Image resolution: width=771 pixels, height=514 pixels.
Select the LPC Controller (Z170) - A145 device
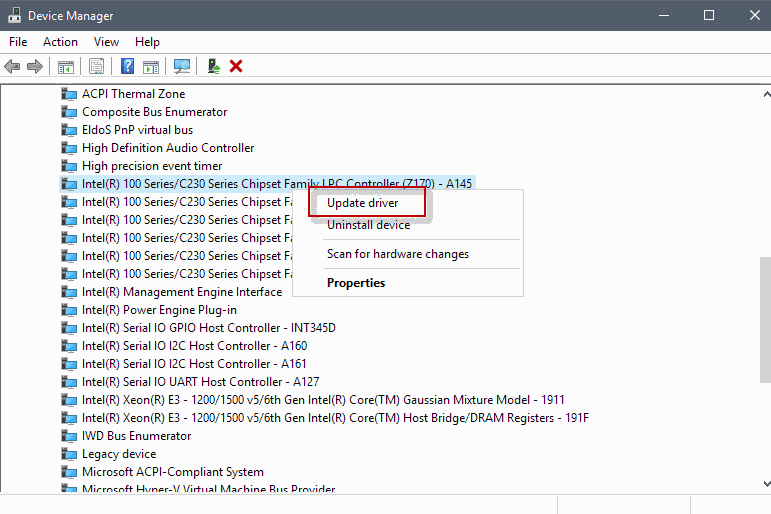277,184
